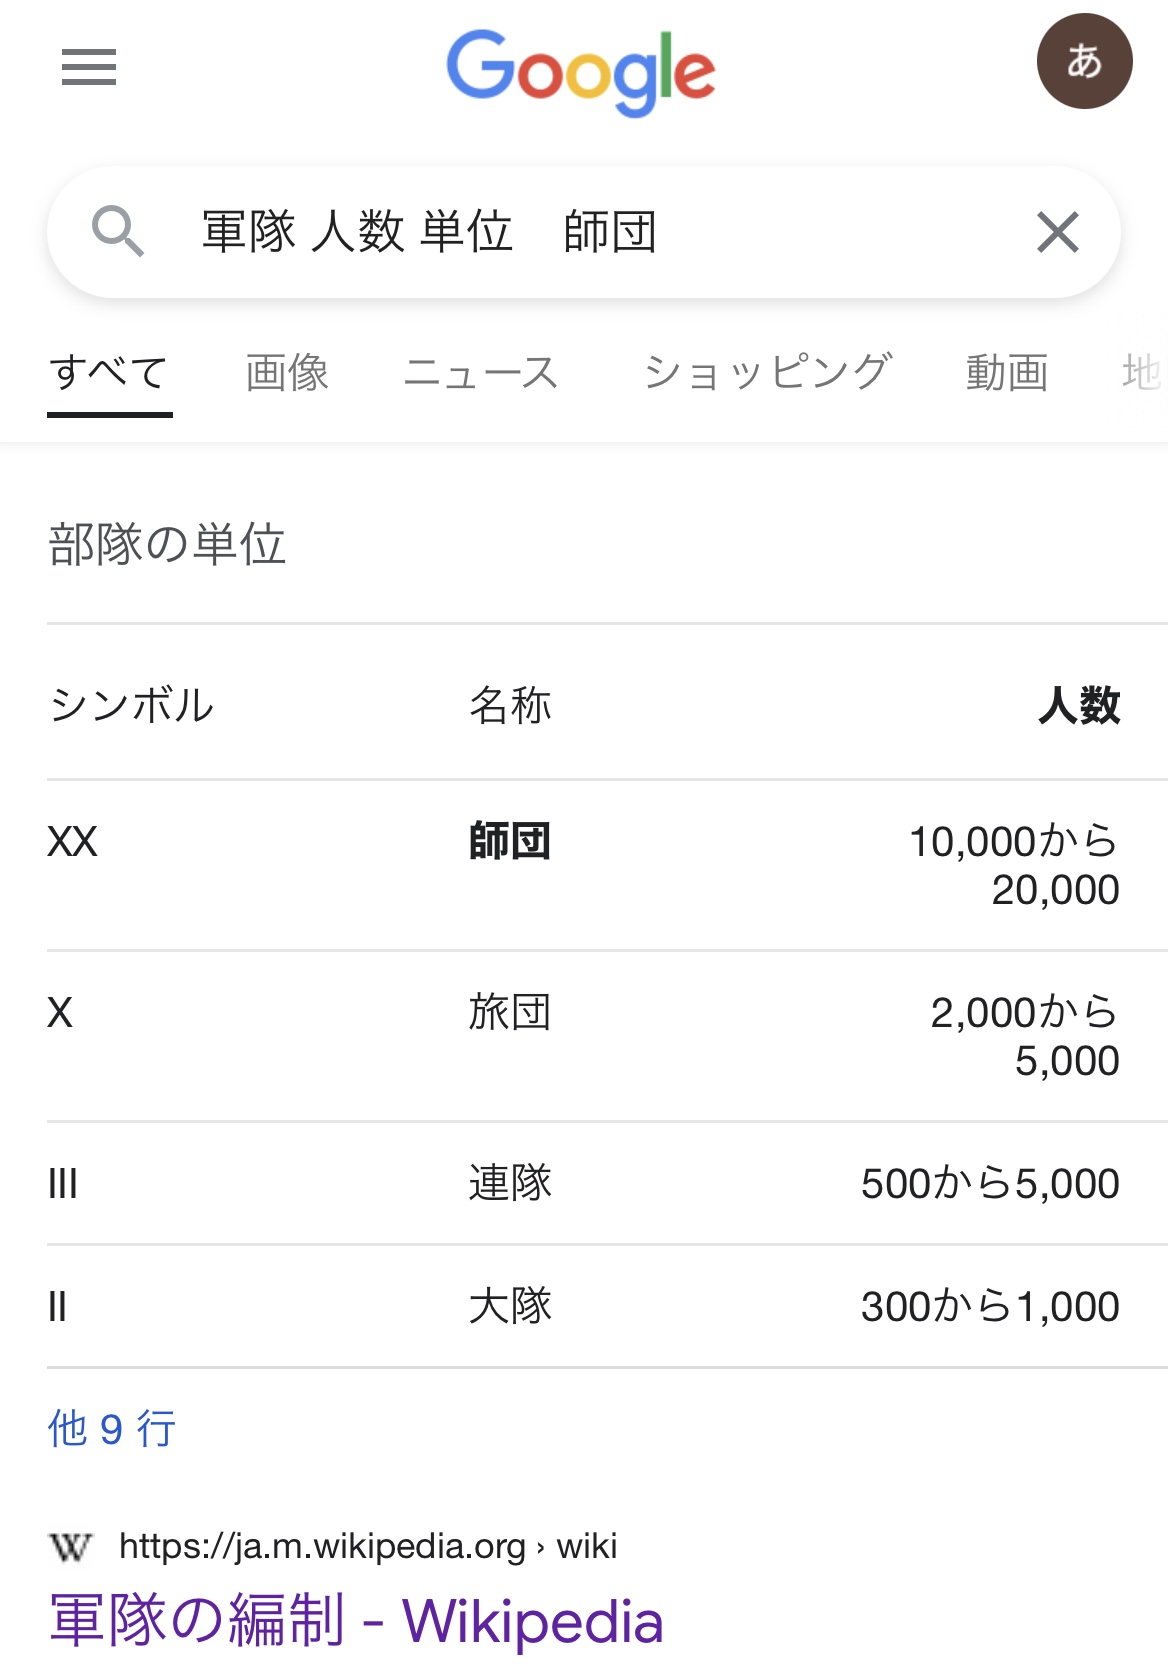This screenshot has width=1168, height=1671.
Task: Click the 人数 column header
Action: (x=1079, y=705)
